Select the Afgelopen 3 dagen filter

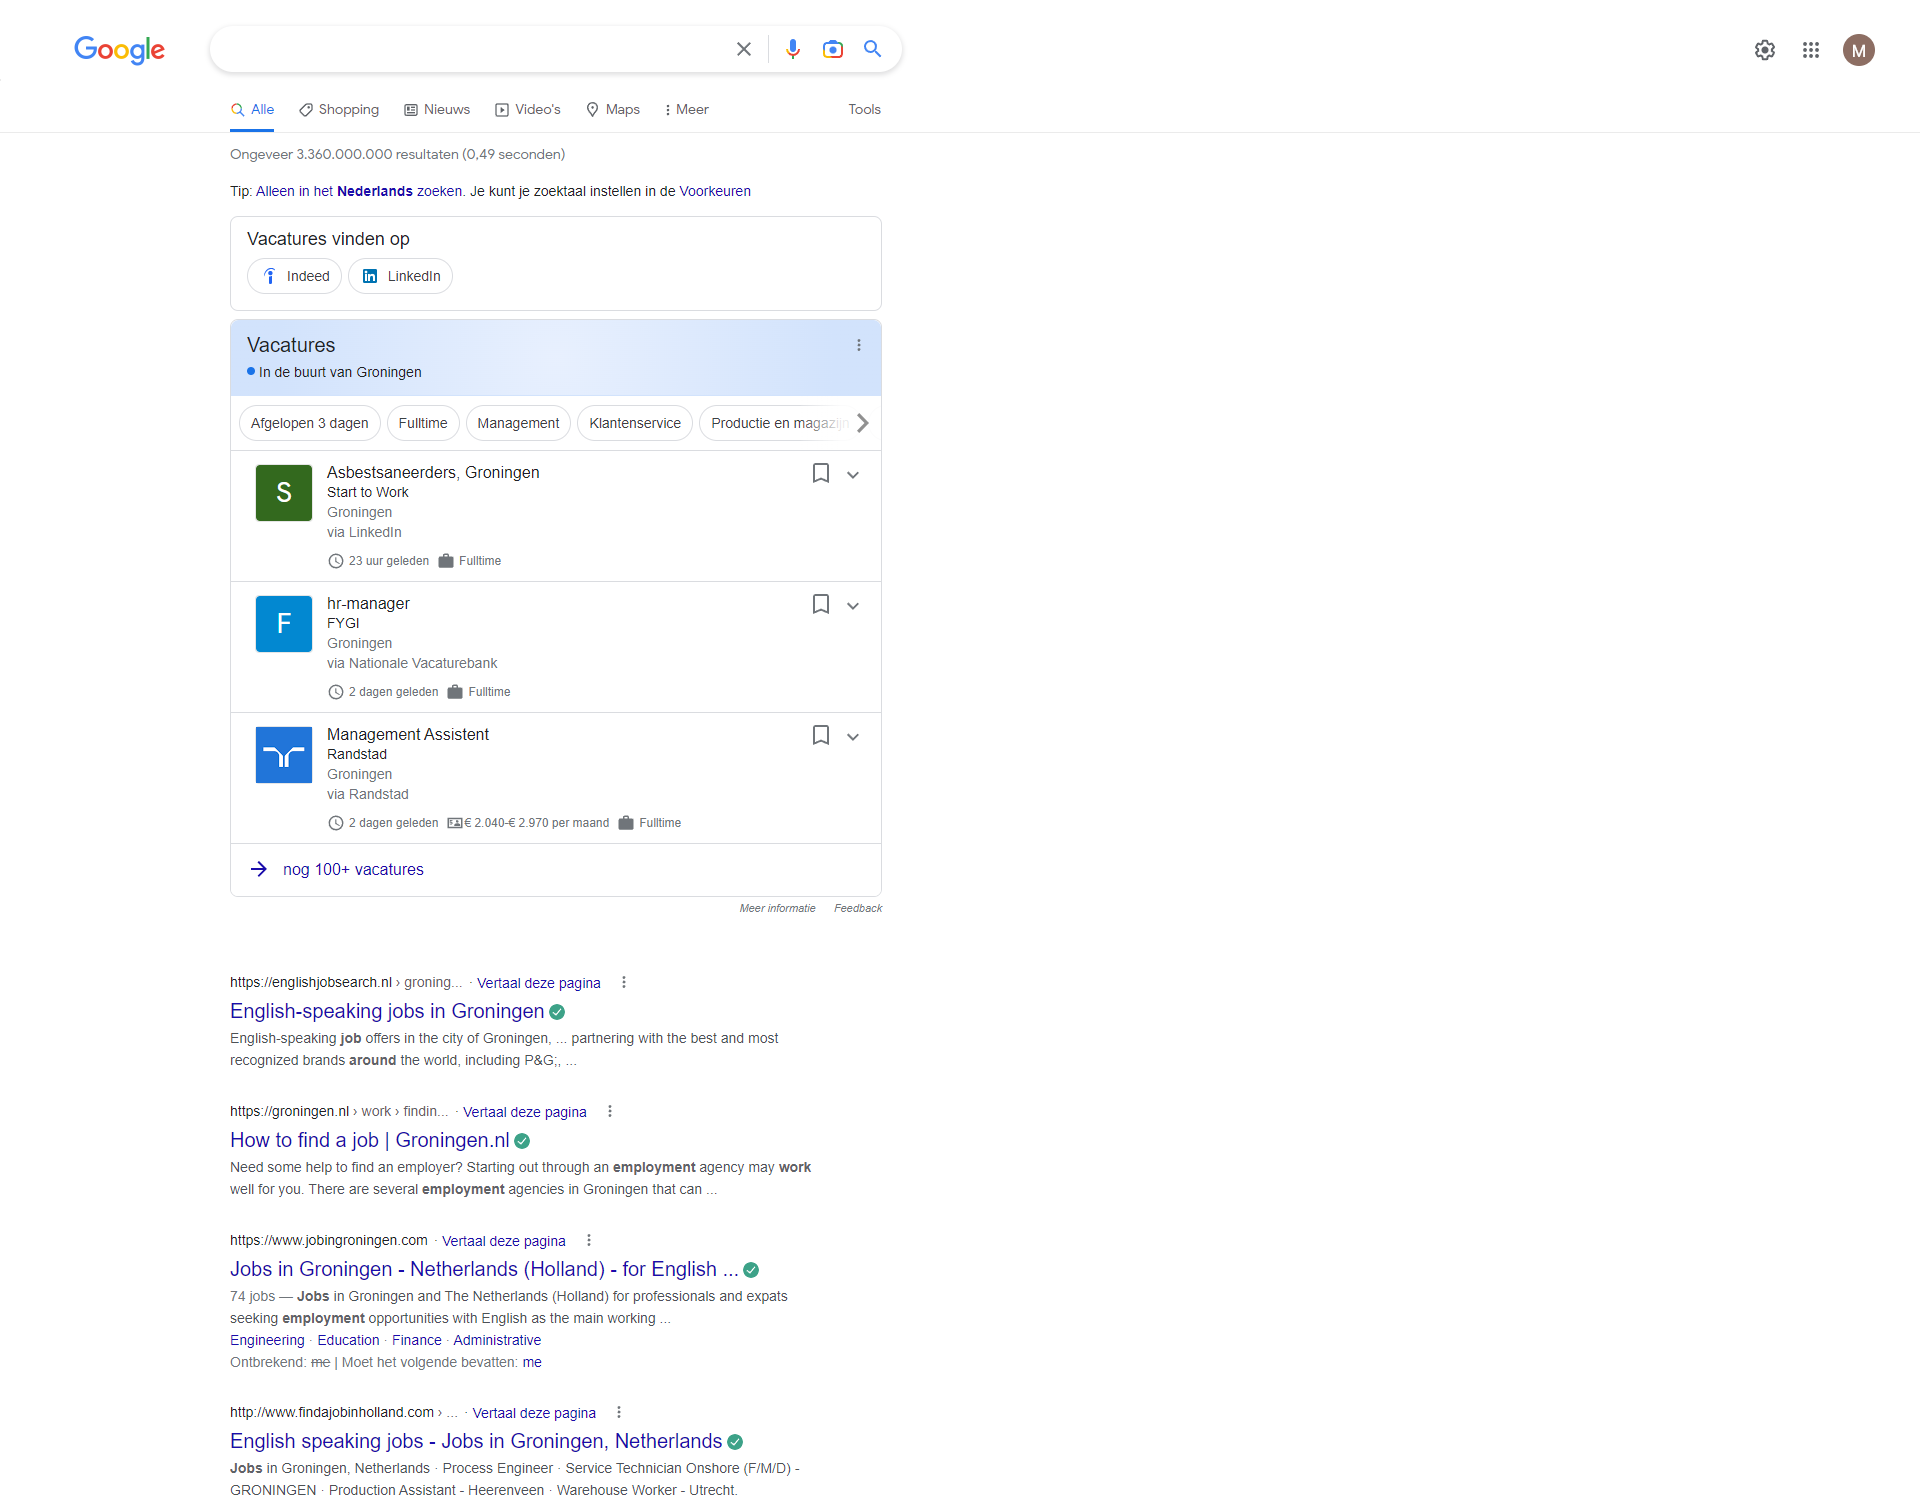pyautogui.click(x=309, y=422)
